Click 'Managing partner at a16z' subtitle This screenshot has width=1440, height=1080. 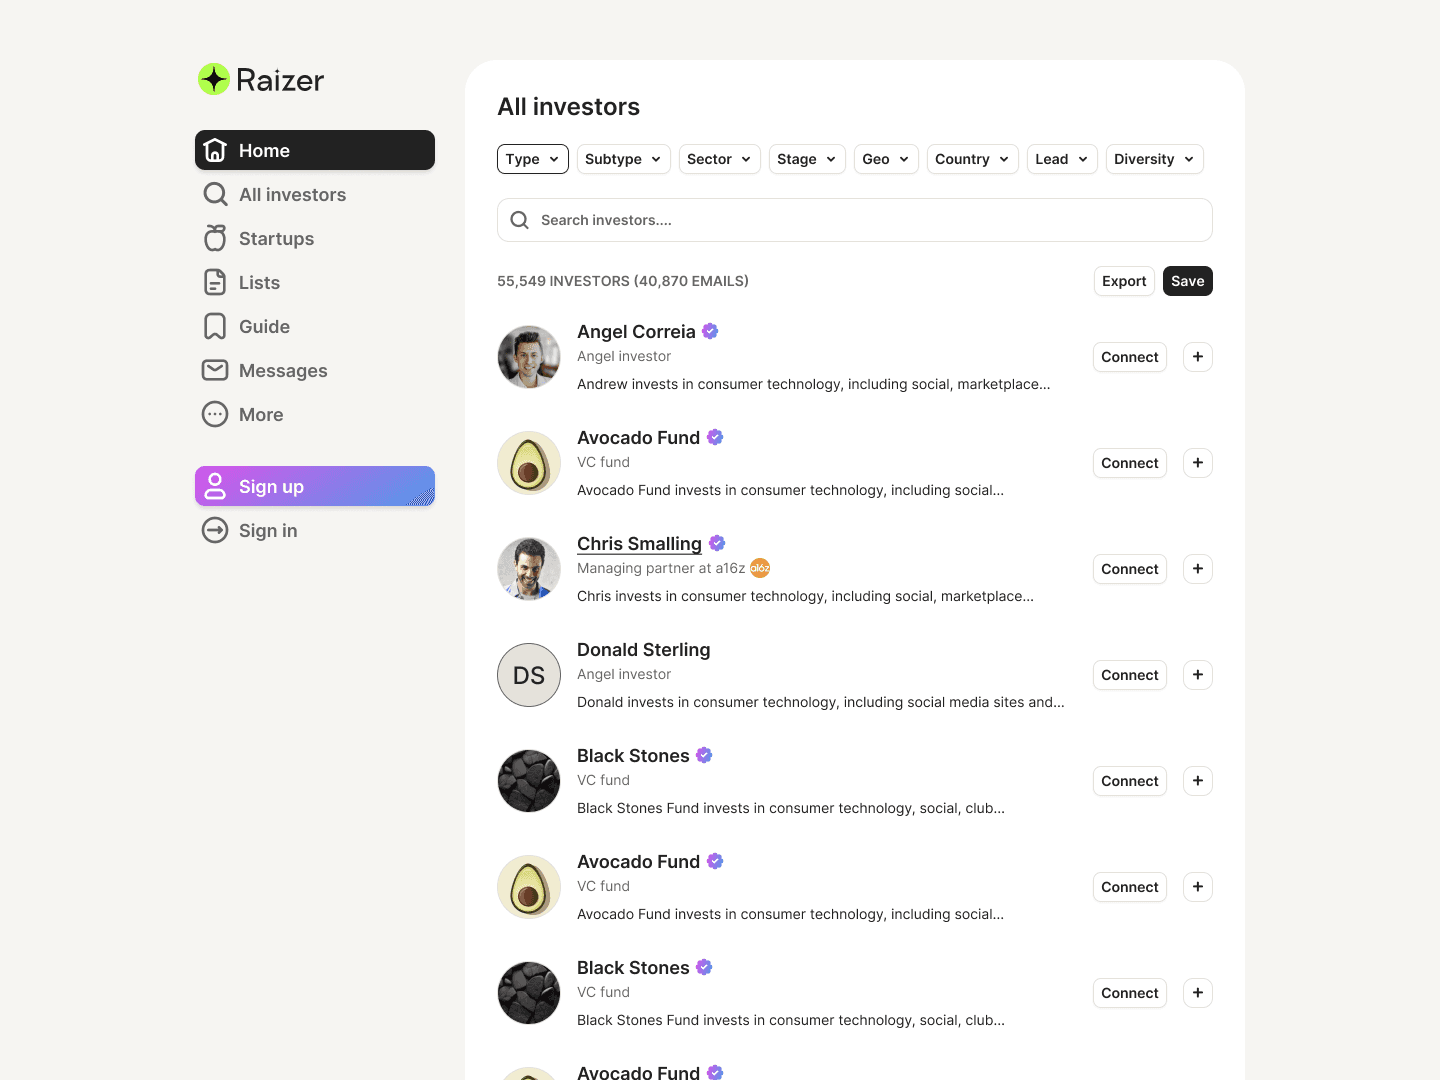(x=661, y=568)
